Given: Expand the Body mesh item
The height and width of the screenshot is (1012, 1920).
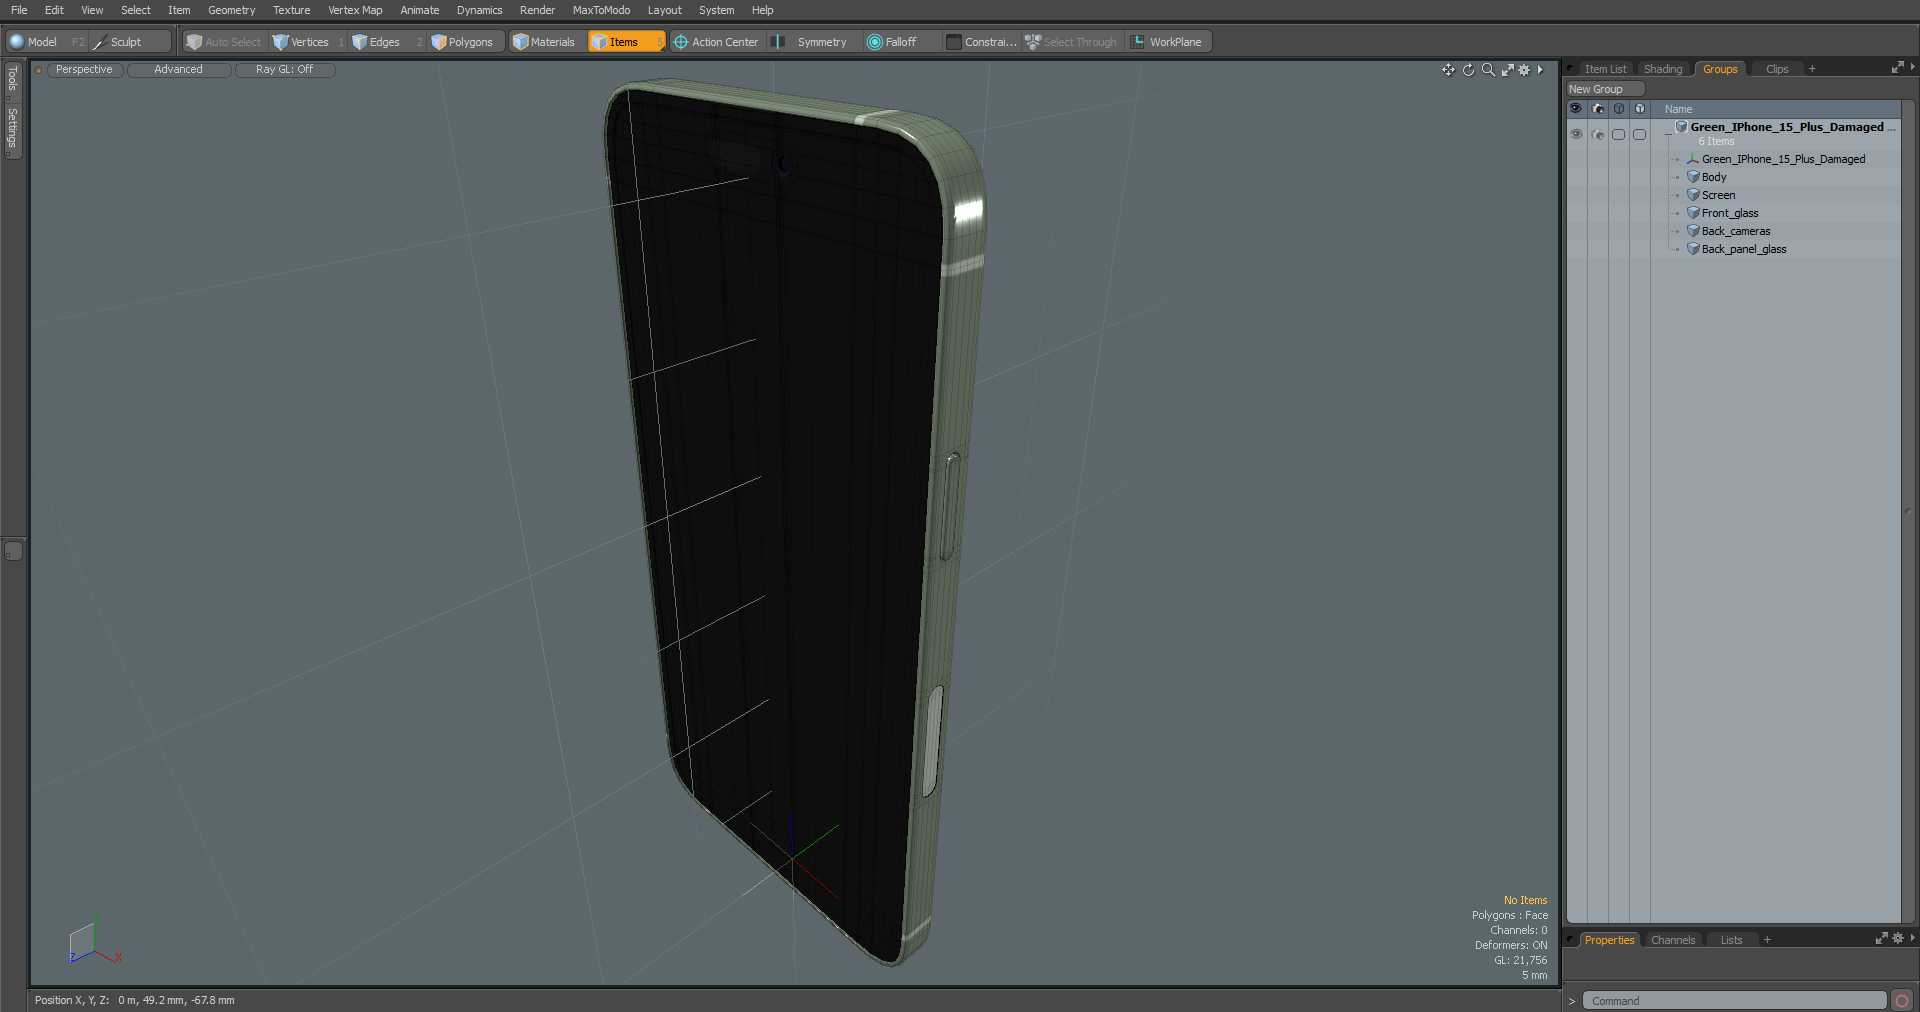Looking at the screenshot, I should pos(1677,177).
